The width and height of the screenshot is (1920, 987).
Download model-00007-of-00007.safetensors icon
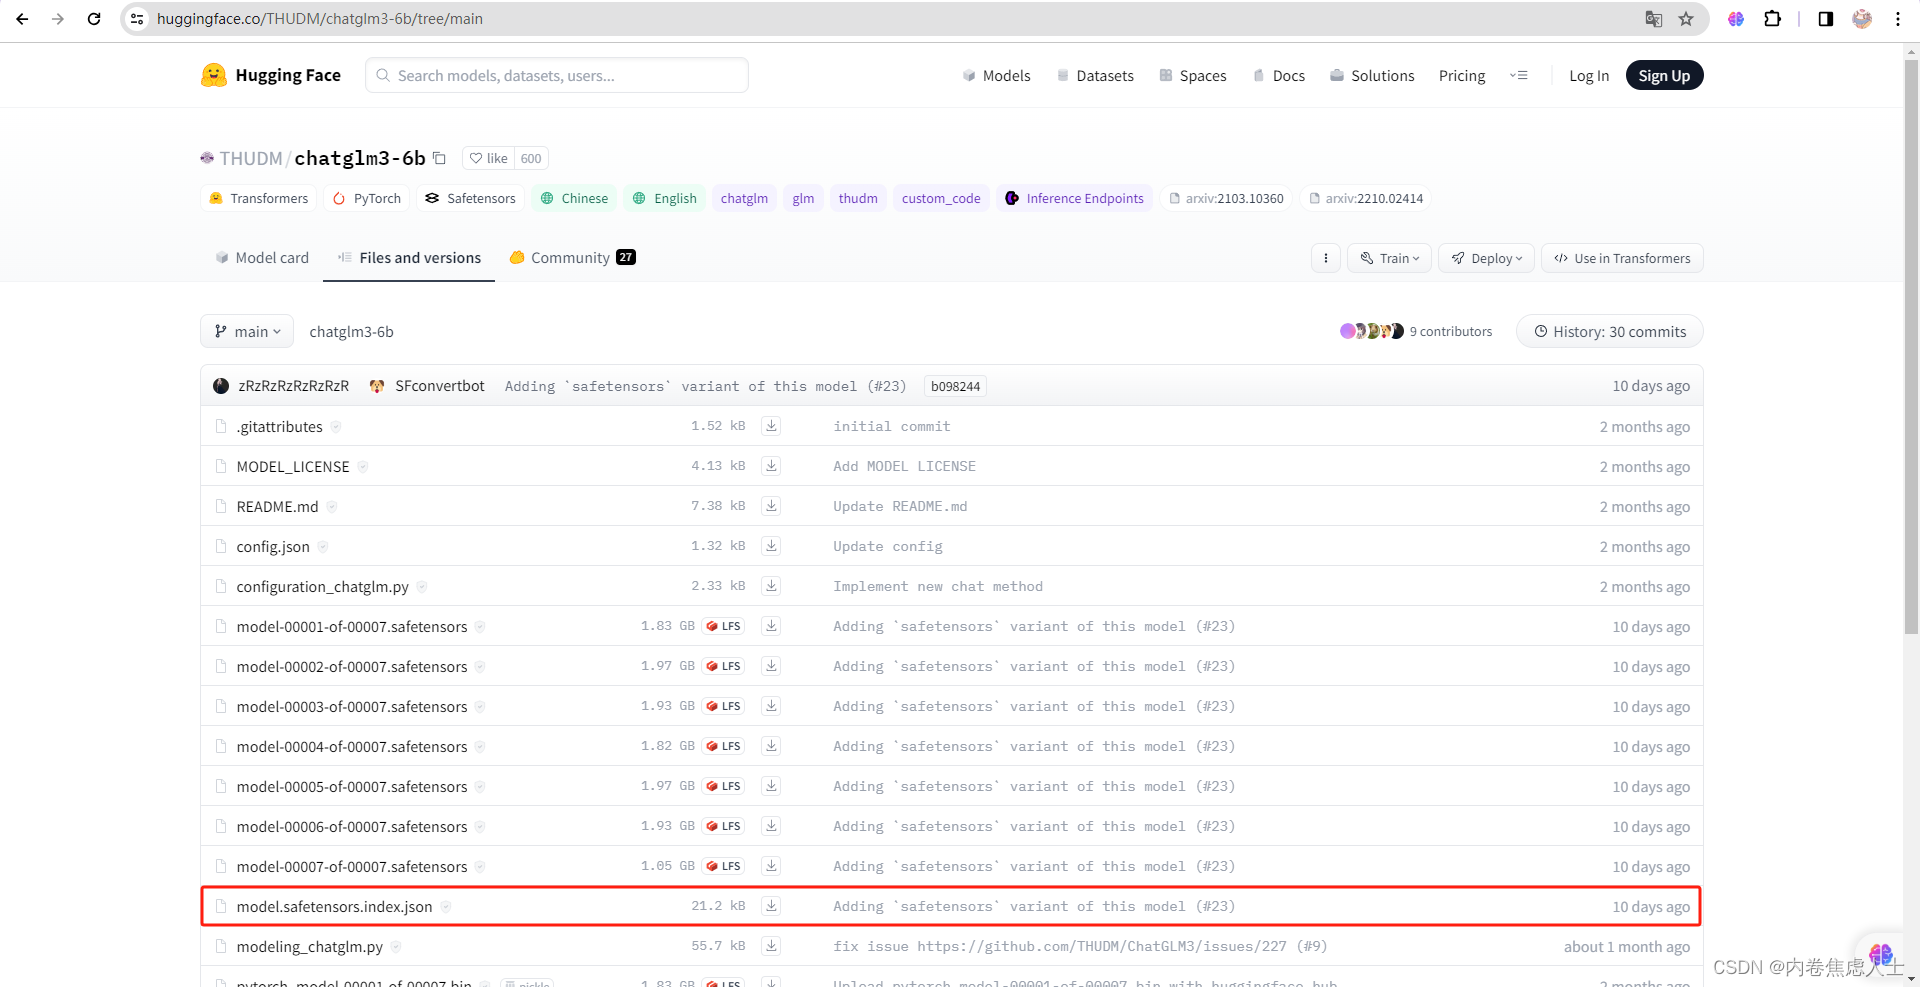771,866
